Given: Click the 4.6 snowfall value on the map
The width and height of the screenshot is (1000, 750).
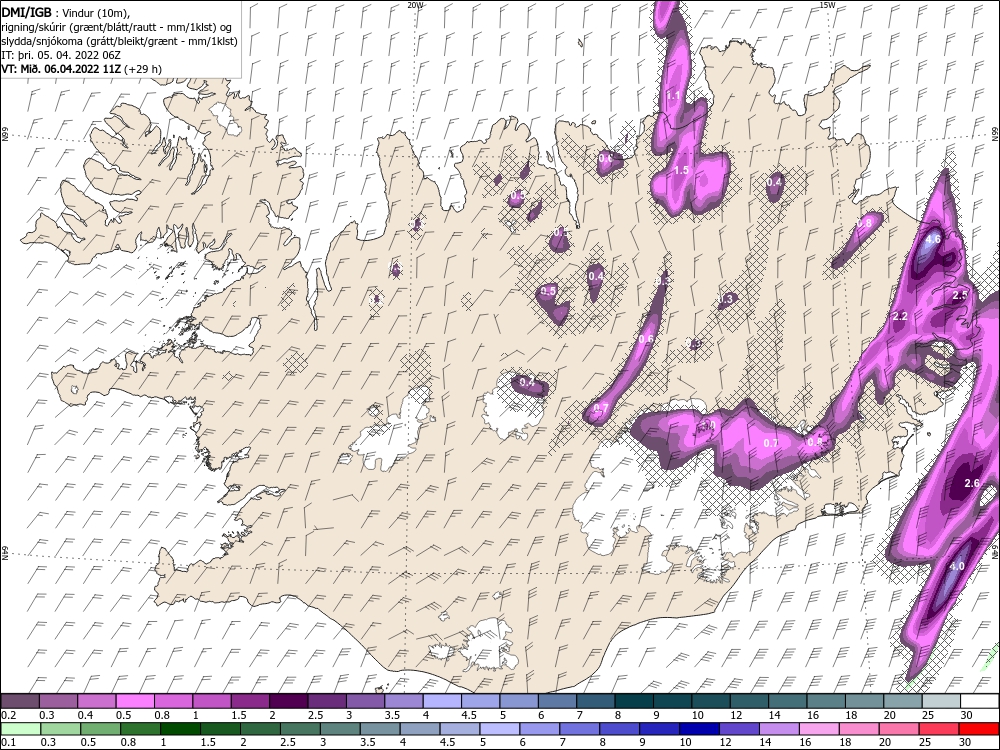Looking at the screenshot, I should 933,240.
